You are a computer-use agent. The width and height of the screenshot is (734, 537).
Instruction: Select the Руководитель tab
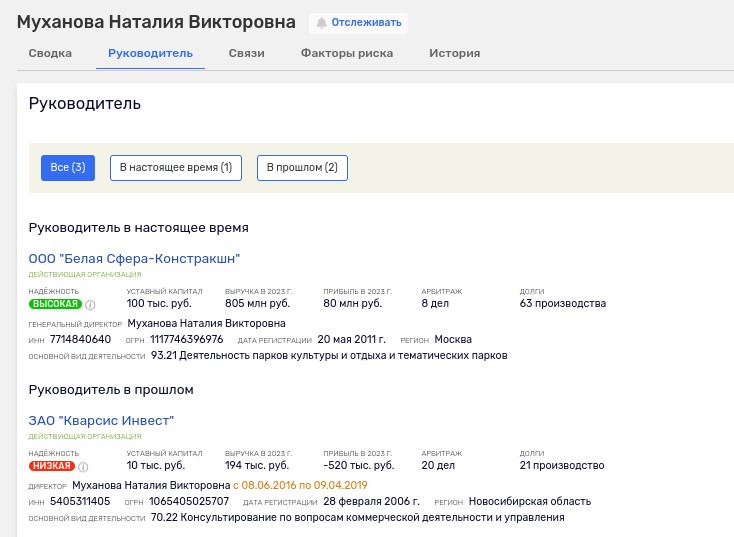[x=150, y=53]
